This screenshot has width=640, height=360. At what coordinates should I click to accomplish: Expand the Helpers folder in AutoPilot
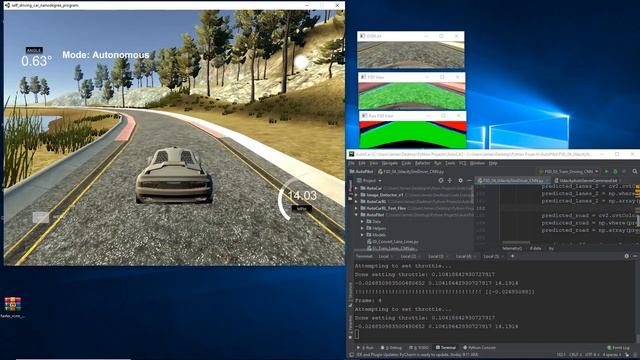pyautogui.click(x=363, y=228)
